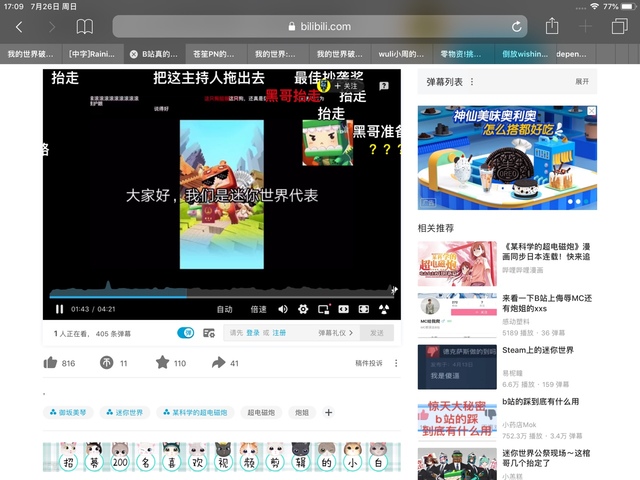The width and height of the screenshot is (640, 480).
Task: Open video 来看一下B站上侮辱MC还有炮姐的xxs
Action: 547,303
